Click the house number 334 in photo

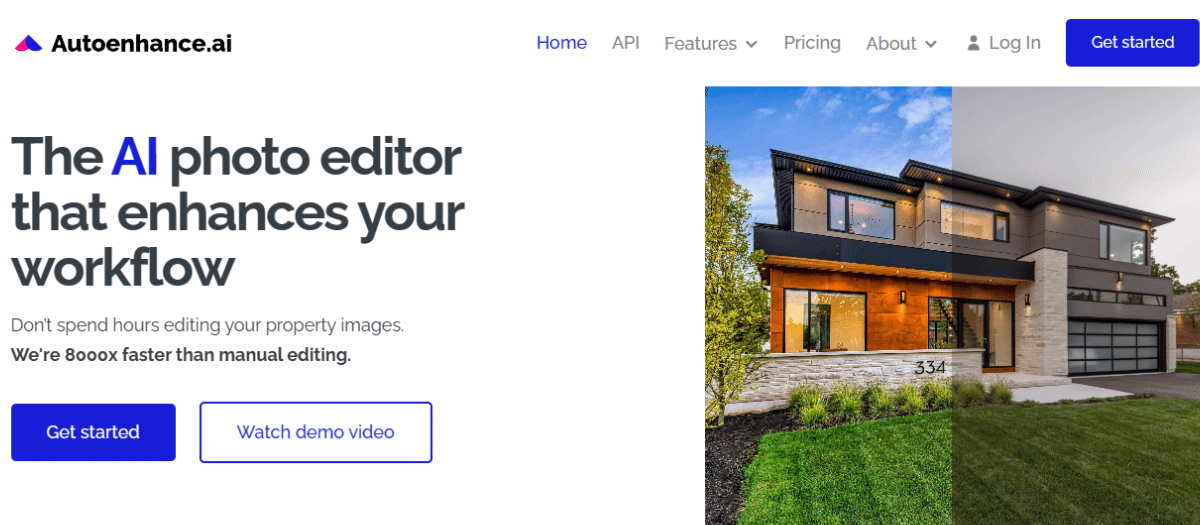(x=930, y=368)
